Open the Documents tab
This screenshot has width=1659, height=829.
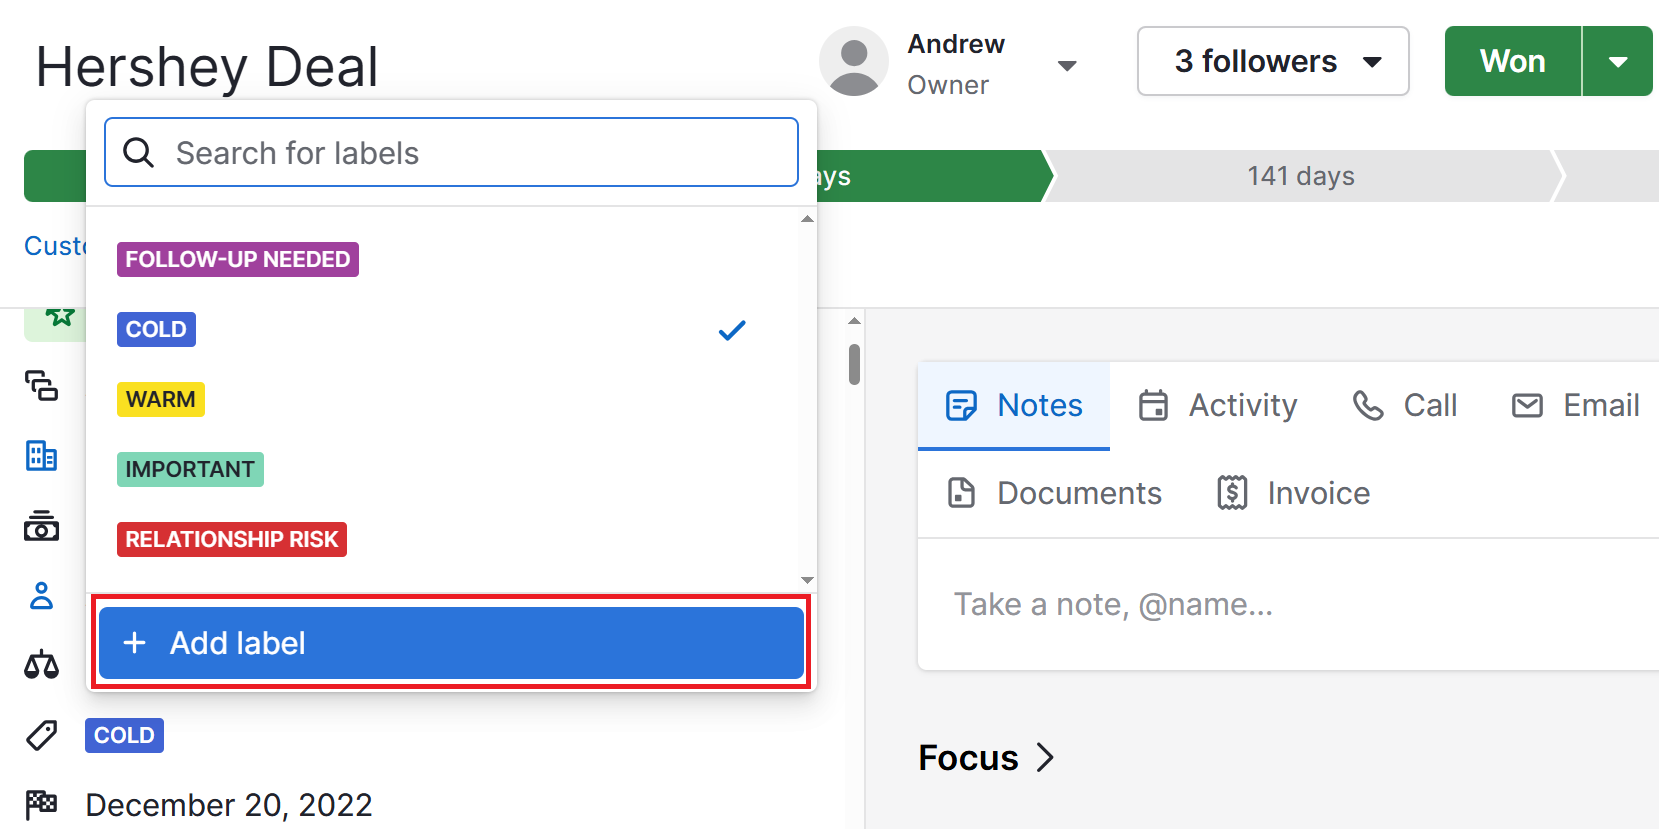click(1053, 492)
